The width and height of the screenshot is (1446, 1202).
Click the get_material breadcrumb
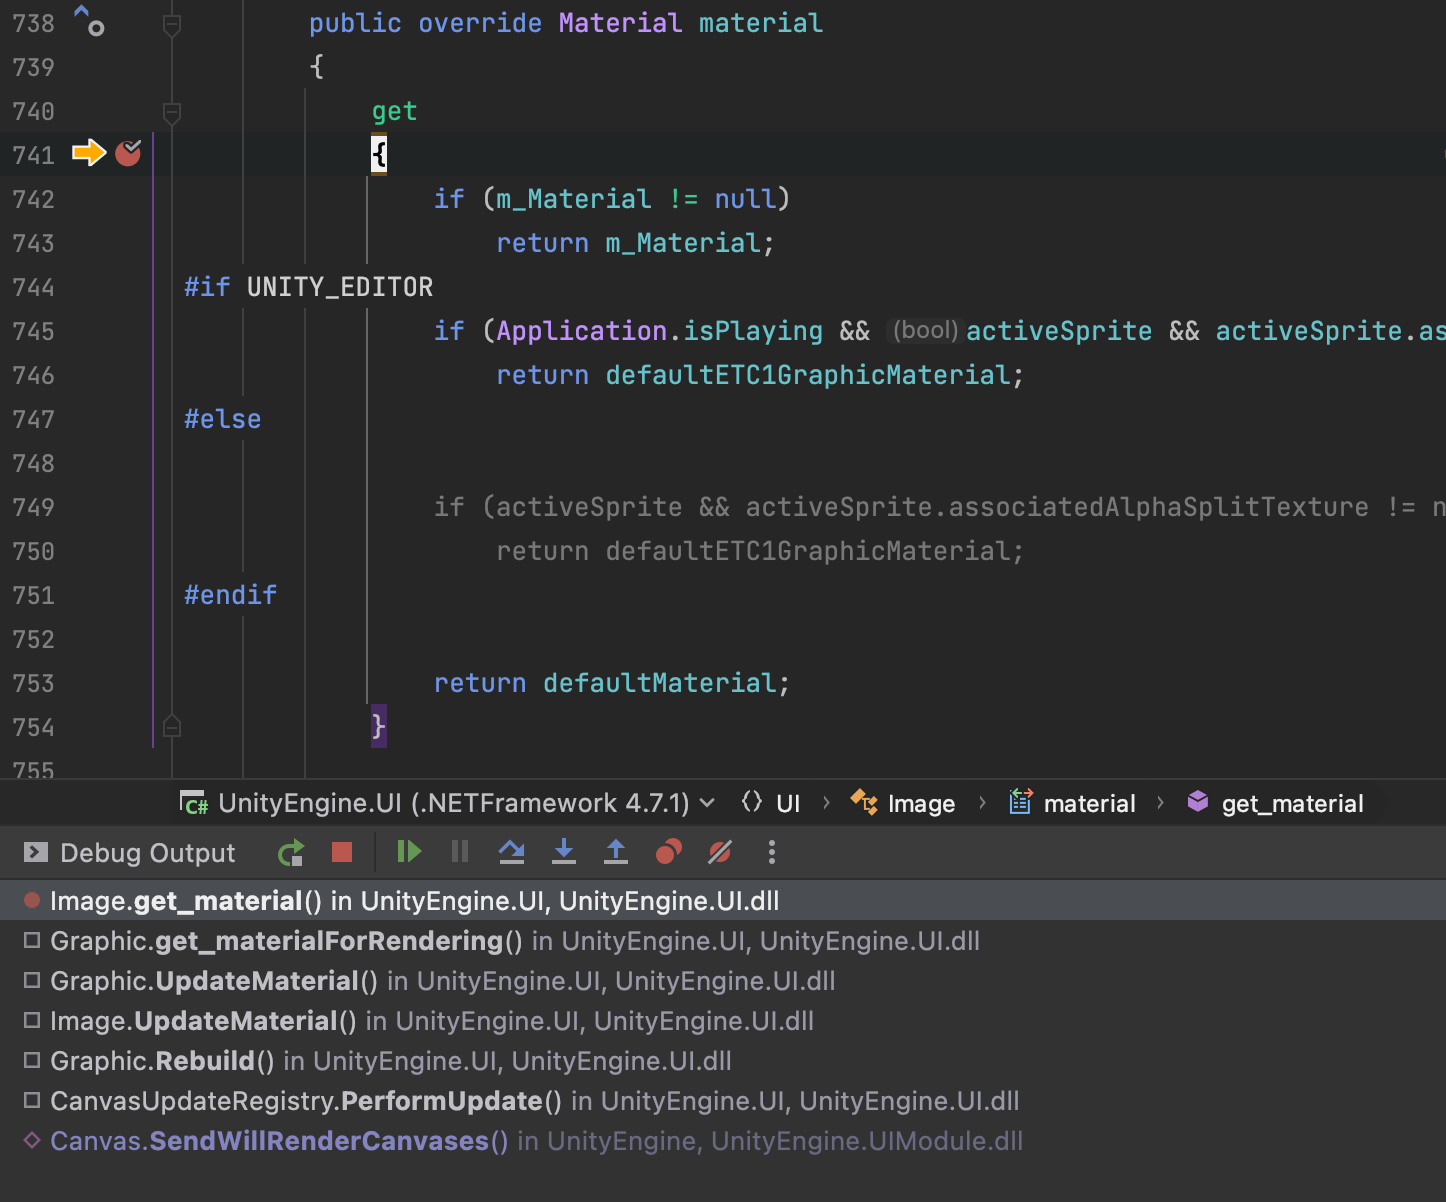pos(1292,804)
